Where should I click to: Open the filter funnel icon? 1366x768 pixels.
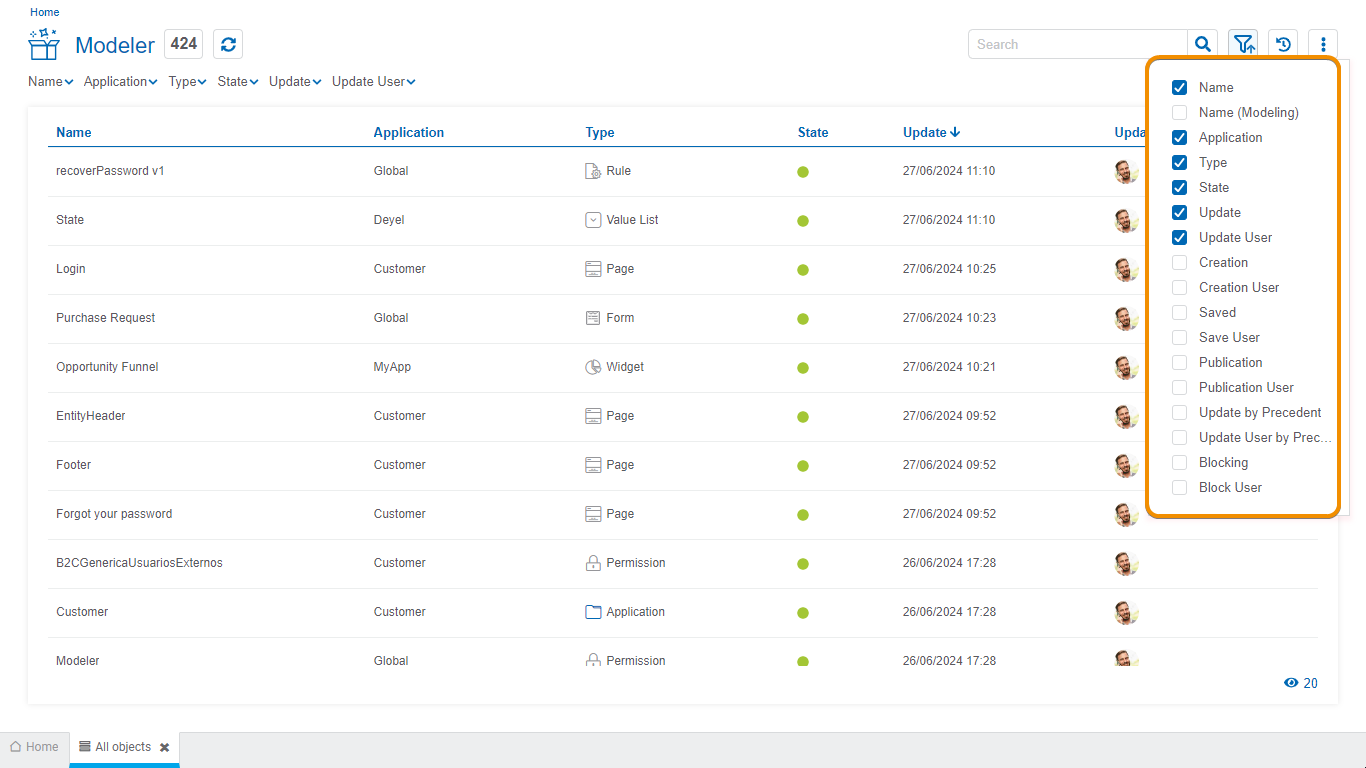[x=1243, y=44]
